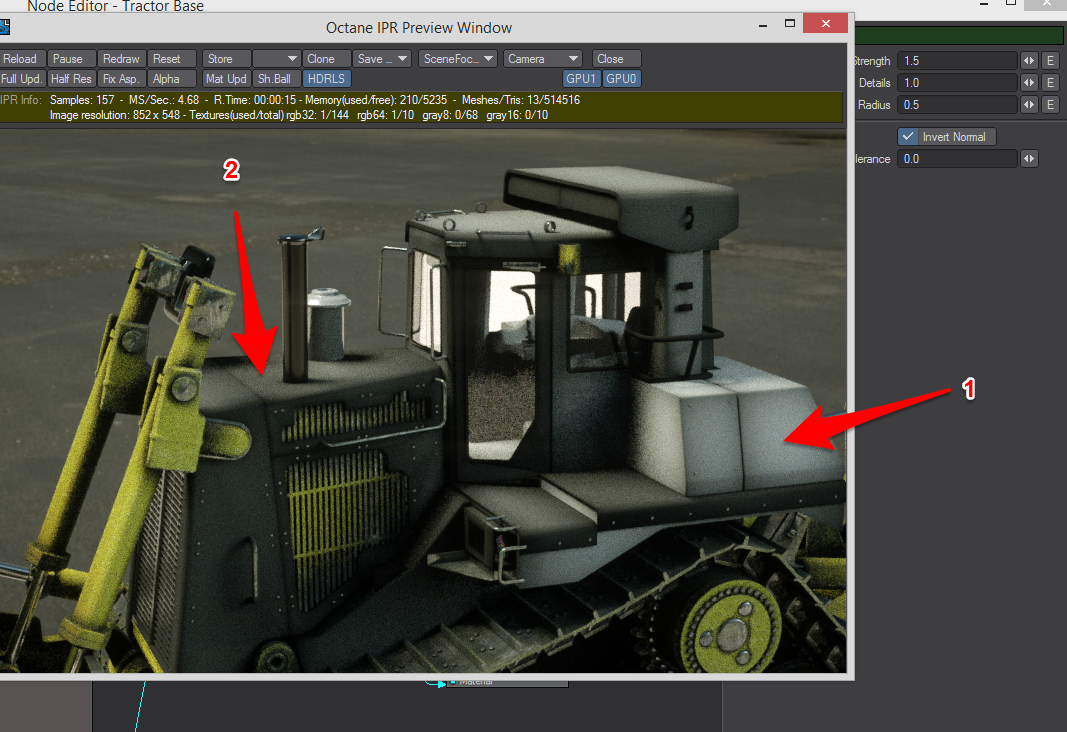Click the Tolerance value field 0.0
Screen dimensions: 1067x732
pos(957,159)
